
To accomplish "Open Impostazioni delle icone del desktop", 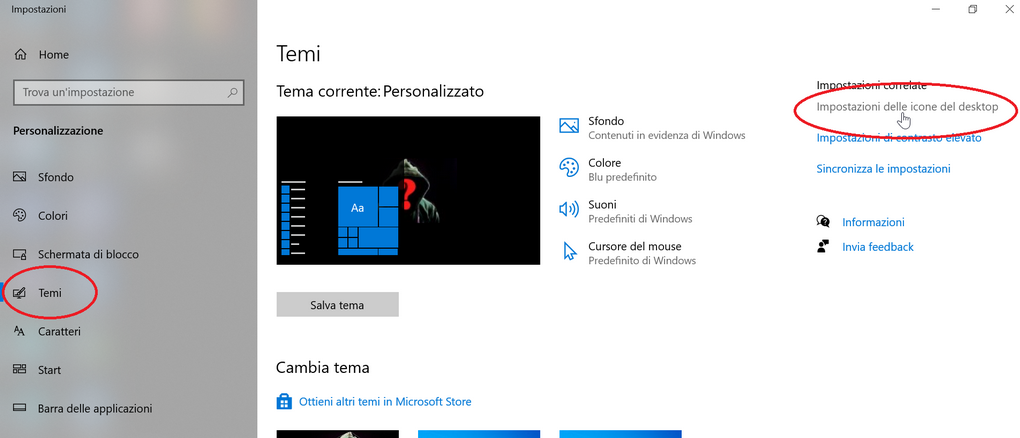I will click(907, 107).
